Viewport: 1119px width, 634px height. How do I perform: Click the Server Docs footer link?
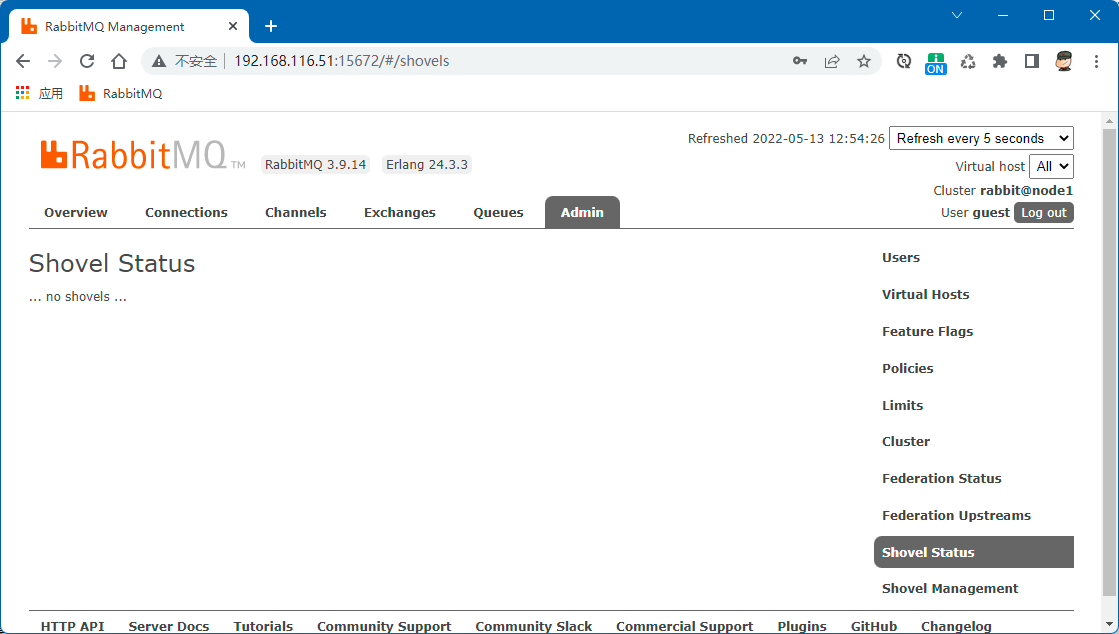(168, 626)
